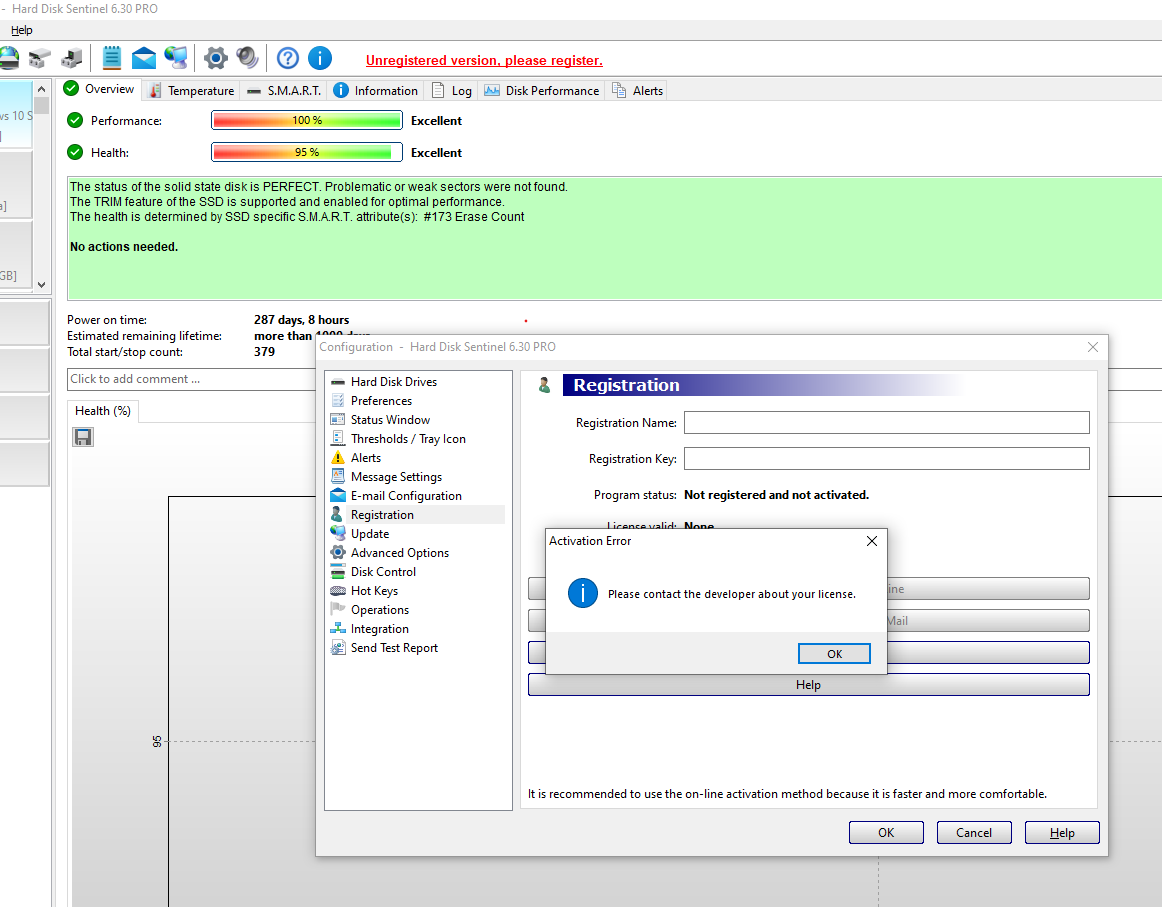
Task: Click the globe network monitor toolbar icon
Action: click(176, 58)
